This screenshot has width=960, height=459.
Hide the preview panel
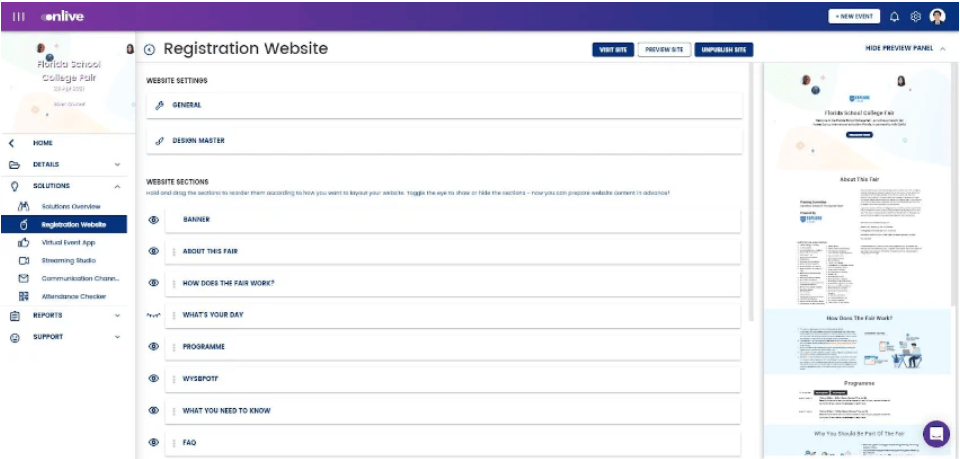pyautogui.click(x=905, y=48)
